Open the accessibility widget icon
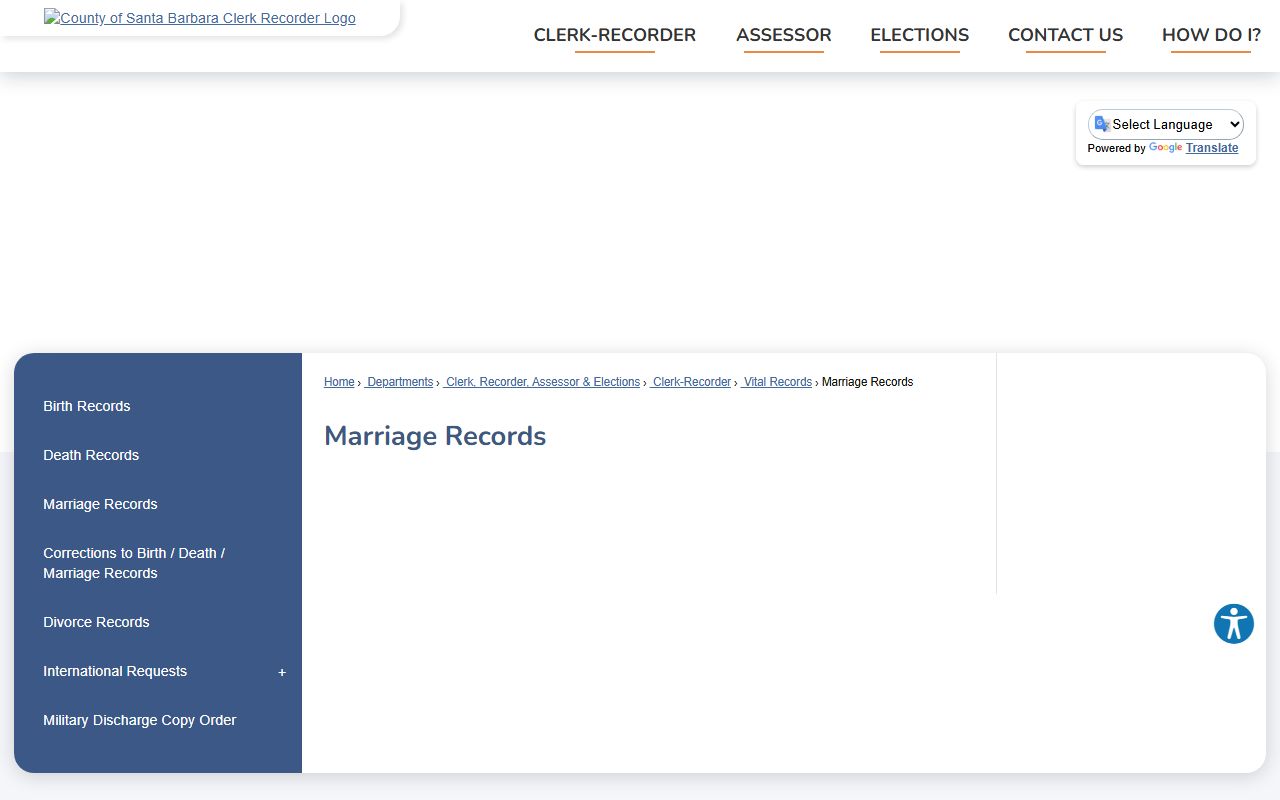This screenshot has height=800, width=1280. 1234,624
